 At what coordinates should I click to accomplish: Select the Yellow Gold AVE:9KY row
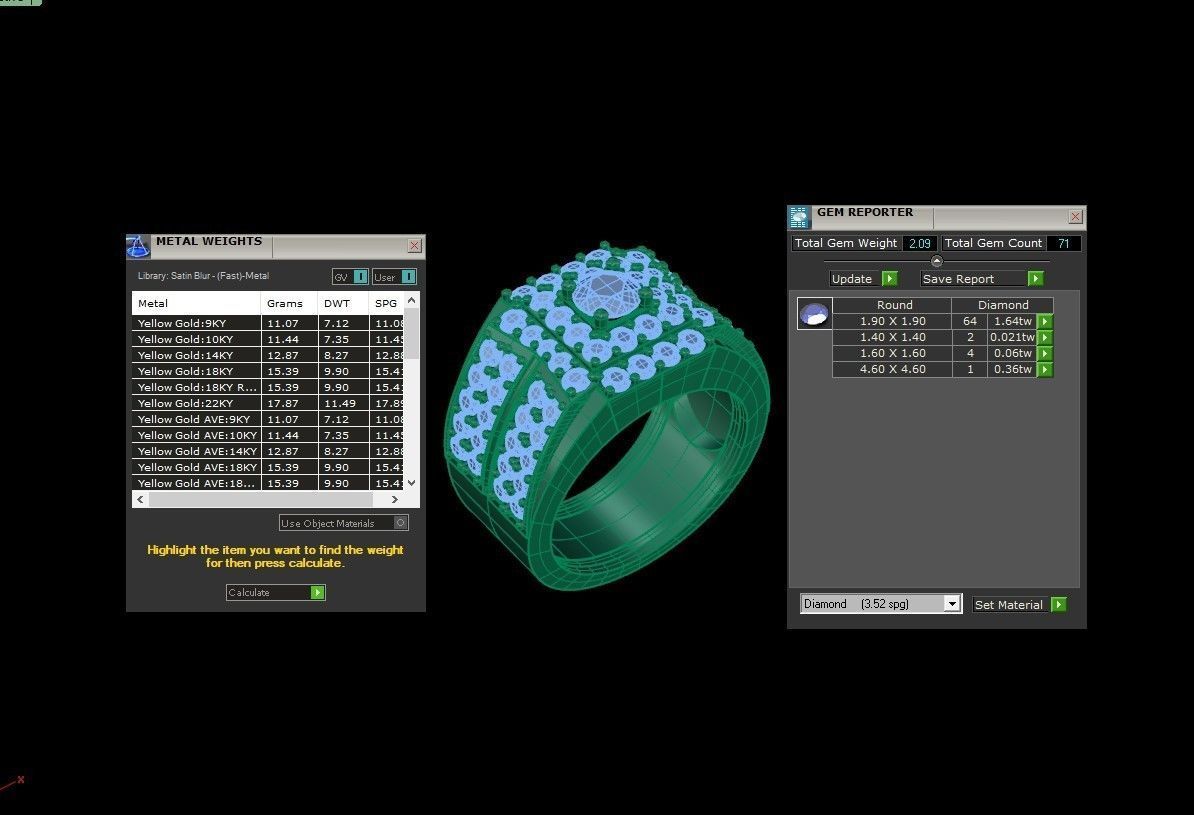tap(267, 419)
